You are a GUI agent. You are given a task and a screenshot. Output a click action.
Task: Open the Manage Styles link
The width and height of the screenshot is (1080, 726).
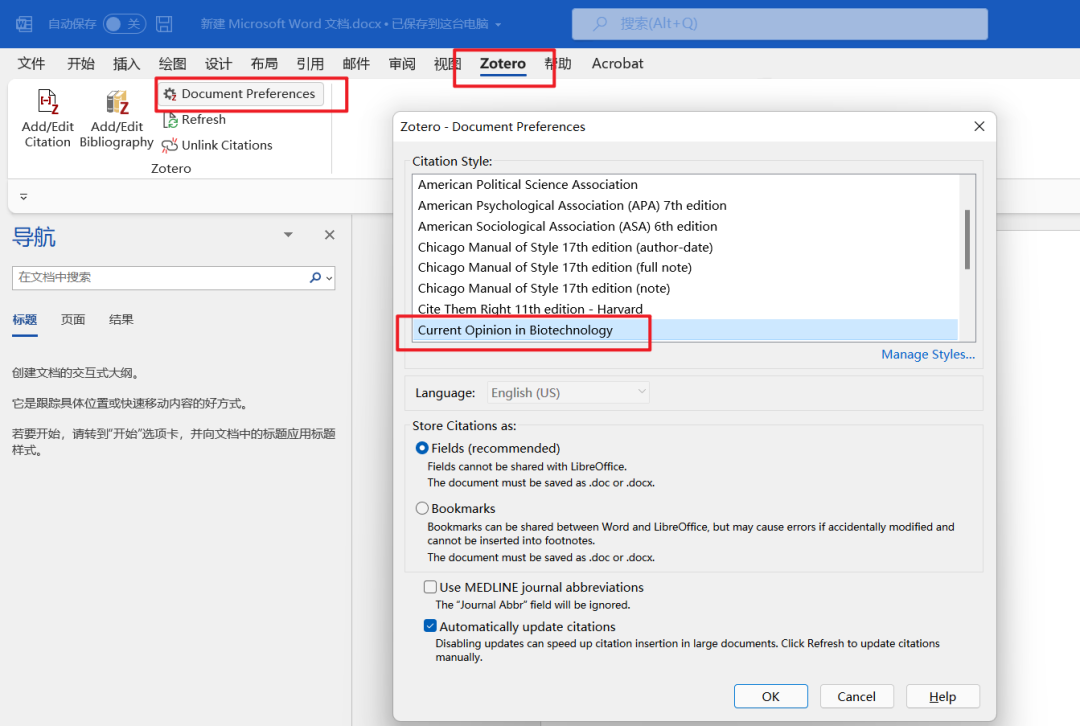tap(928, 355)
